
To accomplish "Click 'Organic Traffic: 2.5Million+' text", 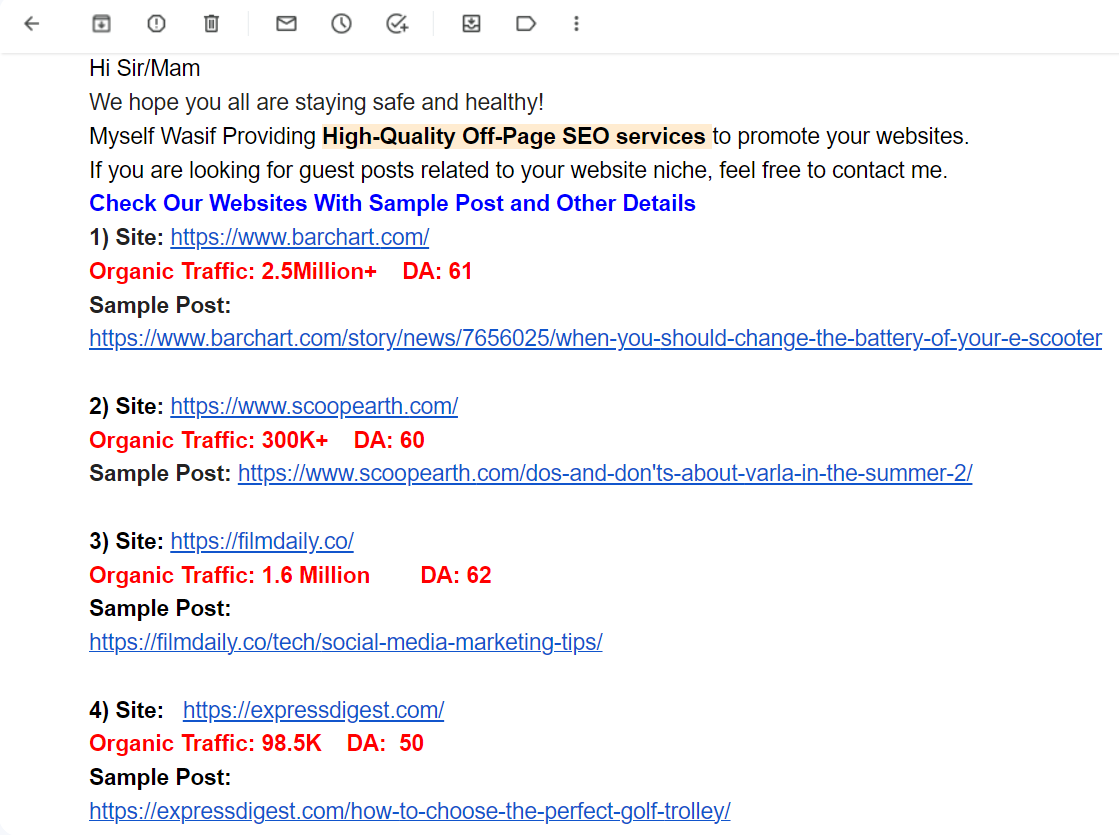I will (233, 271).
